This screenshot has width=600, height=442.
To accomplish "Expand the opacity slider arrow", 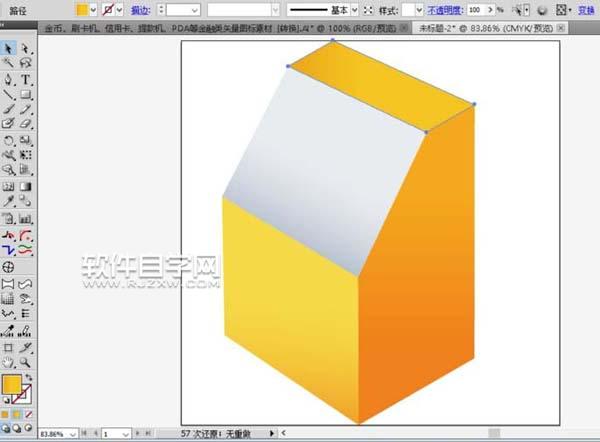I will 490,10.
